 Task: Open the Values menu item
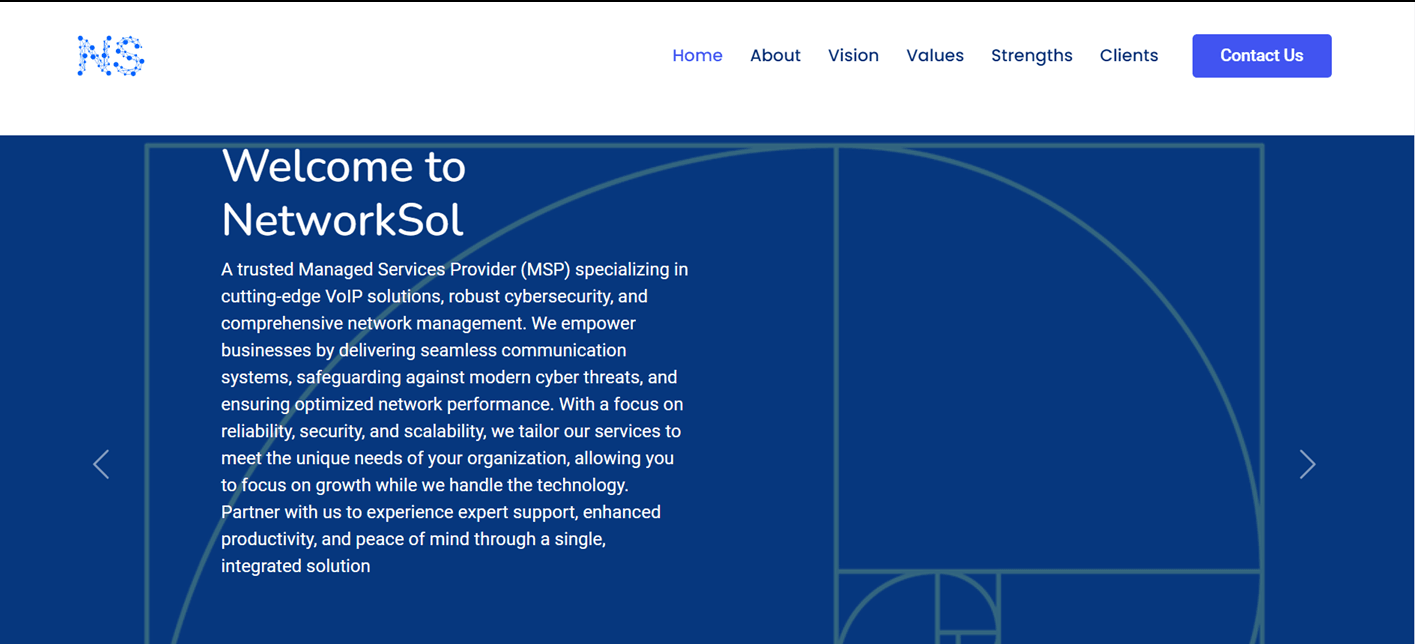[x=935, y=56]
